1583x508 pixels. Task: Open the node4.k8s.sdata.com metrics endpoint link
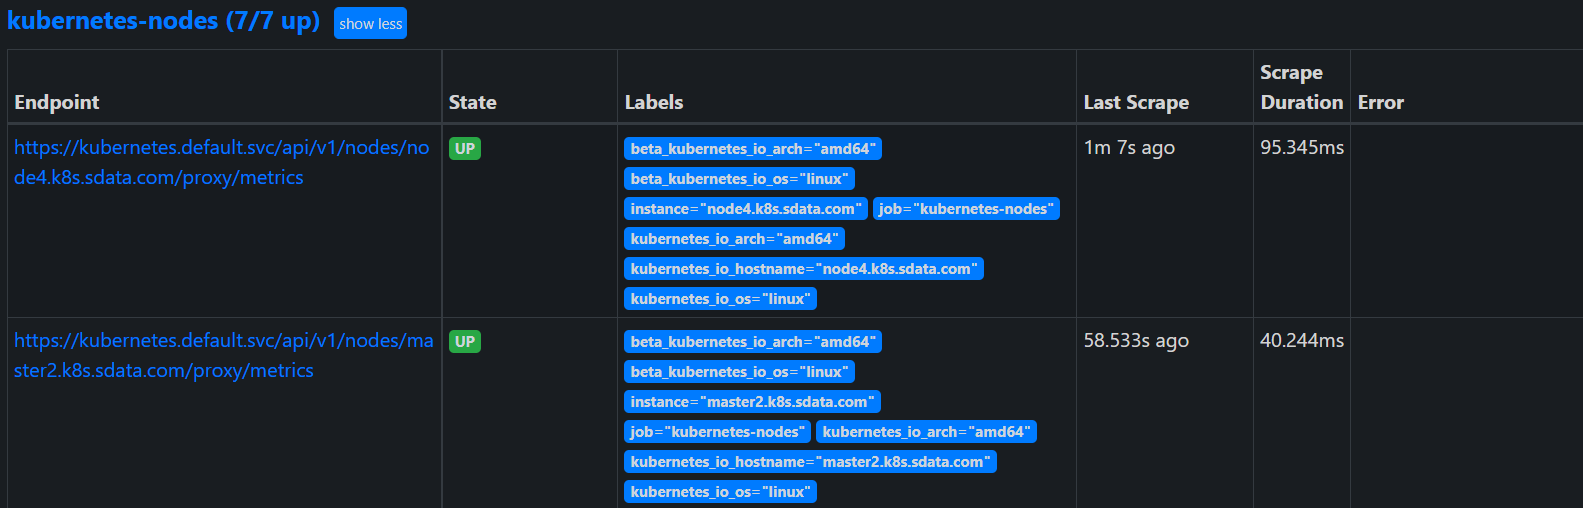pyautogui.click(x=222, y=162)
